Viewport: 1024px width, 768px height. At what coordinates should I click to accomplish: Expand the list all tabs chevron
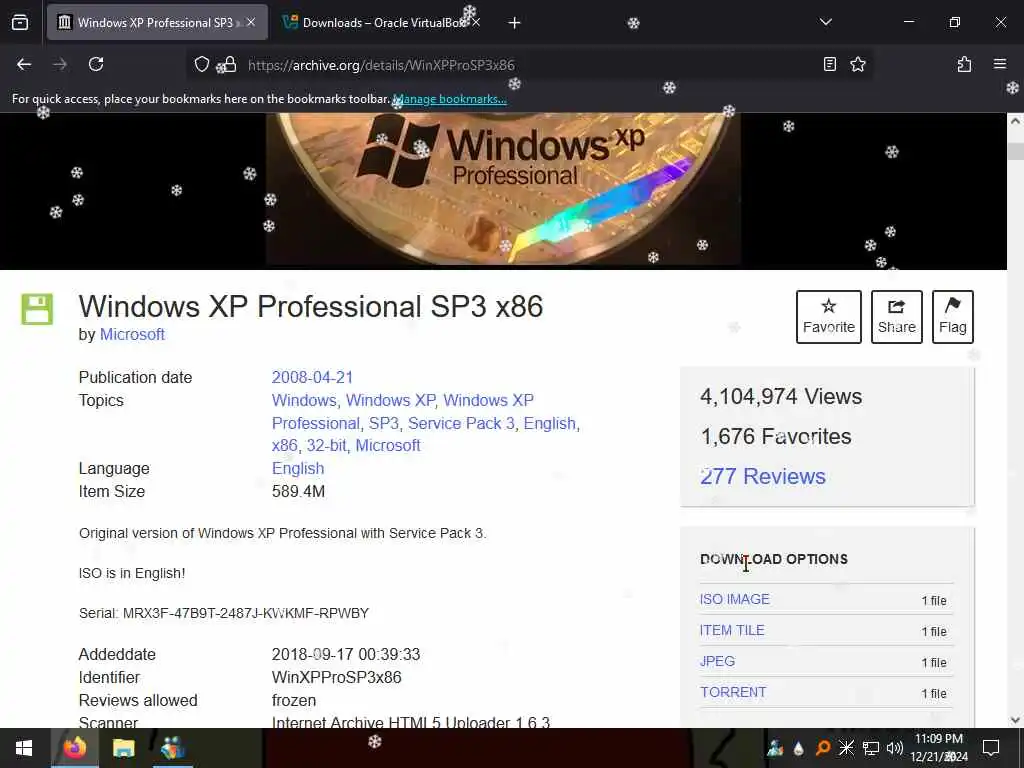tap(826, 22)
